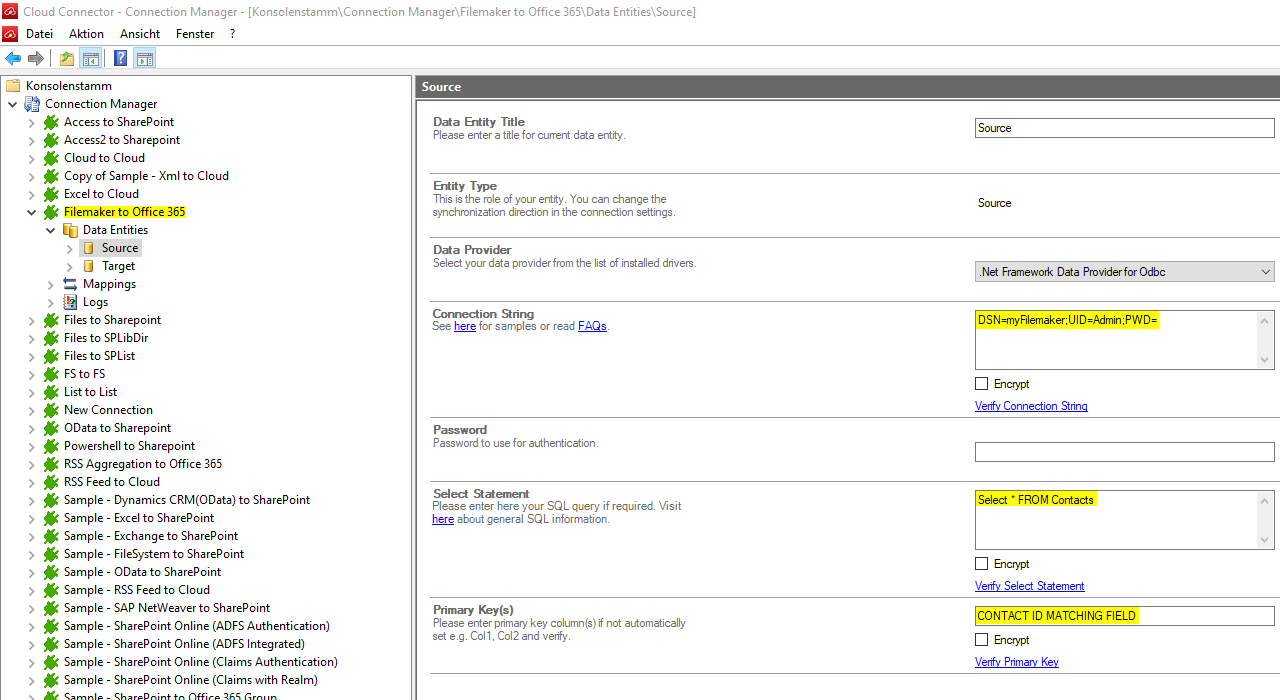This screenshot has width=1280, height=700.
Task: Click the Password input field
Action: point(1124,452)
